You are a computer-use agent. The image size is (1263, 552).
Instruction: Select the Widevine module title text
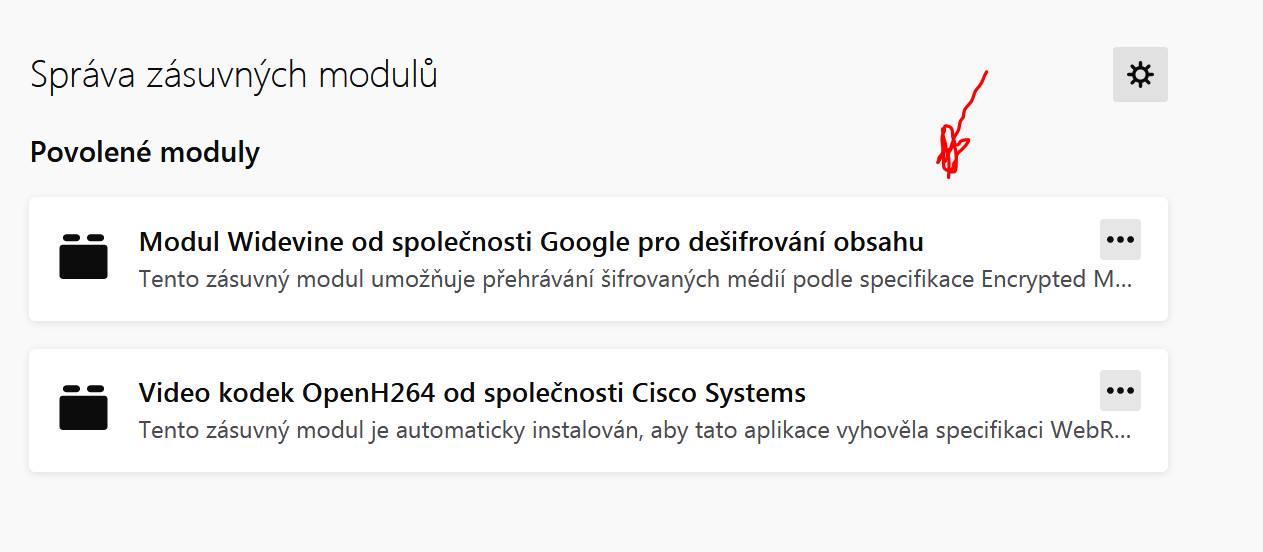tap(531, 242)
